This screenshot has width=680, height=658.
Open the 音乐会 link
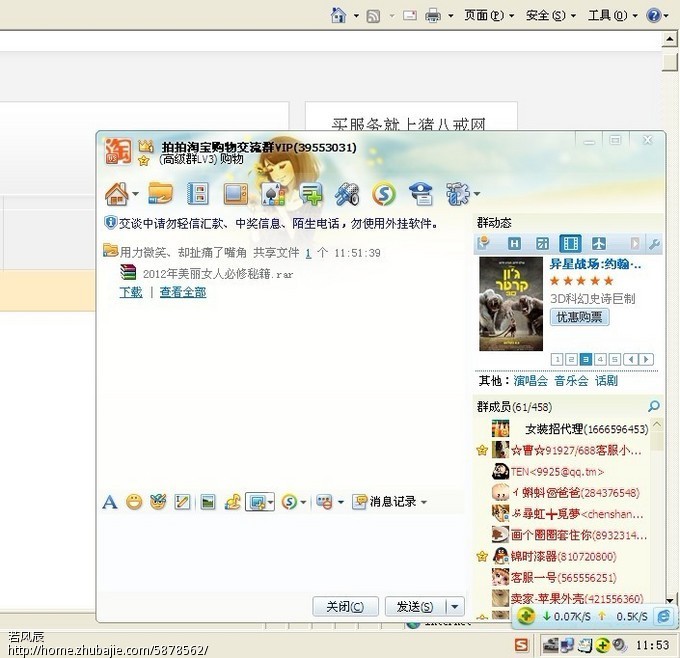[571, 381]
